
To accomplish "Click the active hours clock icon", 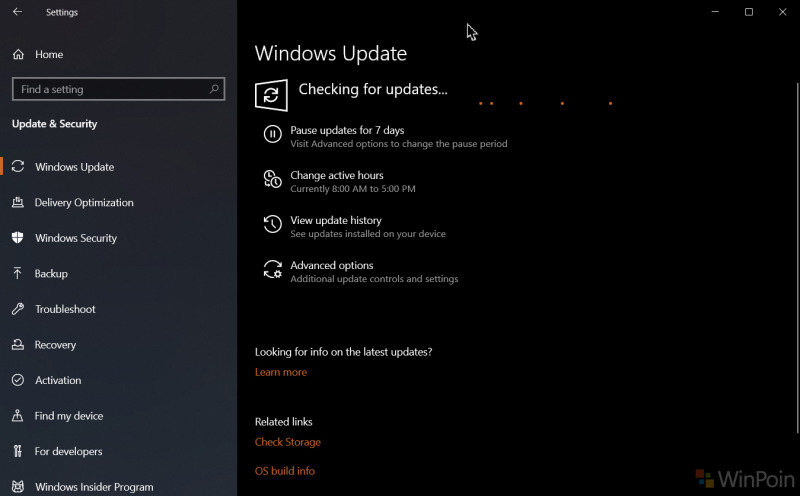I will click(x=272, y=179).
